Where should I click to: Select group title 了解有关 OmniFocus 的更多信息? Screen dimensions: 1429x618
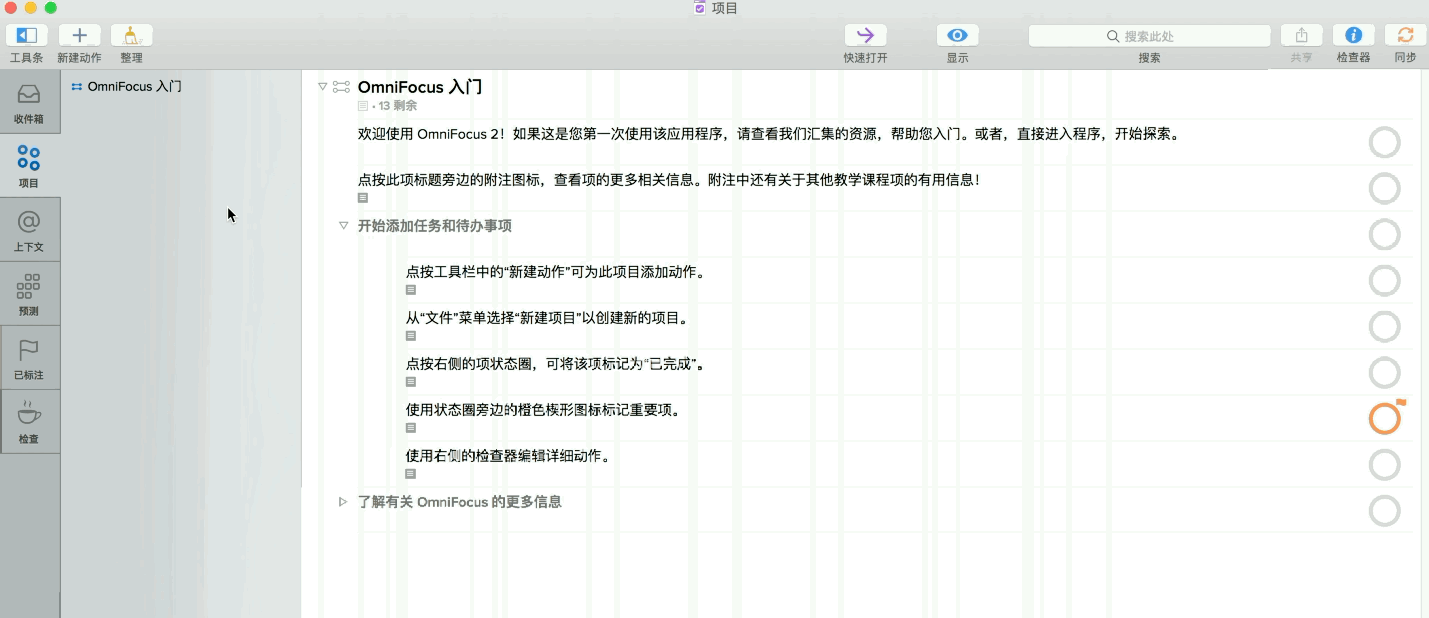(460, 502)
